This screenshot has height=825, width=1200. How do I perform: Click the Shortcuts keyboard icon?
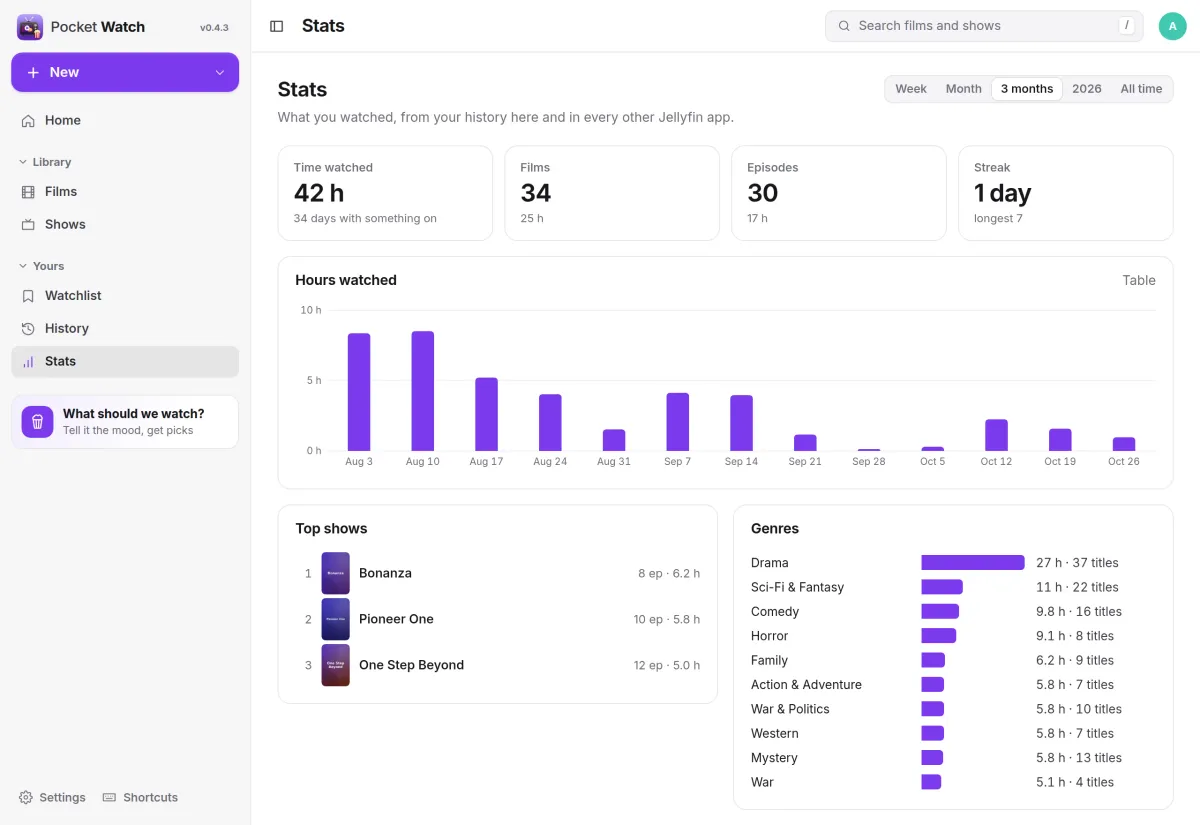pyautogui.click(x=110, y=797)
